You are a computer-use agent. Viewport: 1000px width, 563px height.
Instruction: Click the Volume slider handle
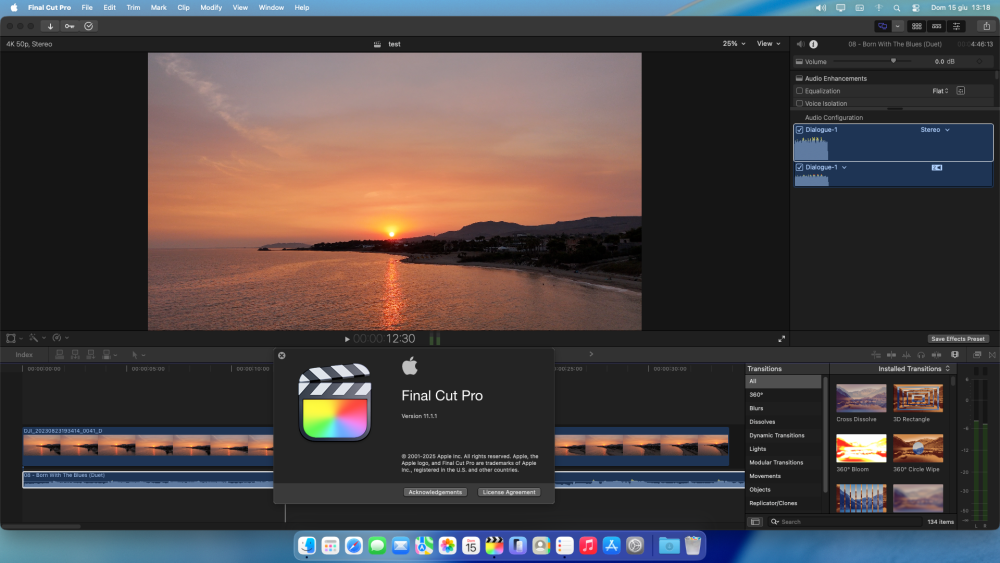[893, 61]
